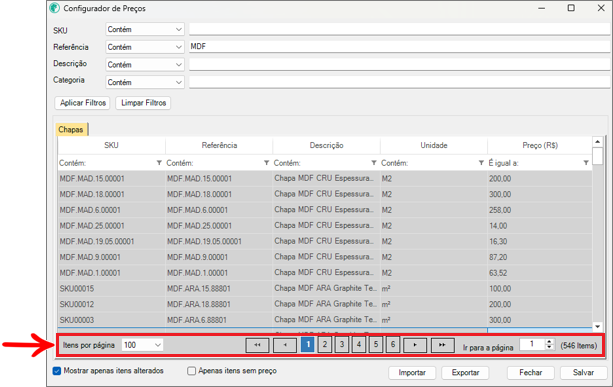Focus the Categoria filter text field
Screen dimensions: 613x387
coord(400,82)
